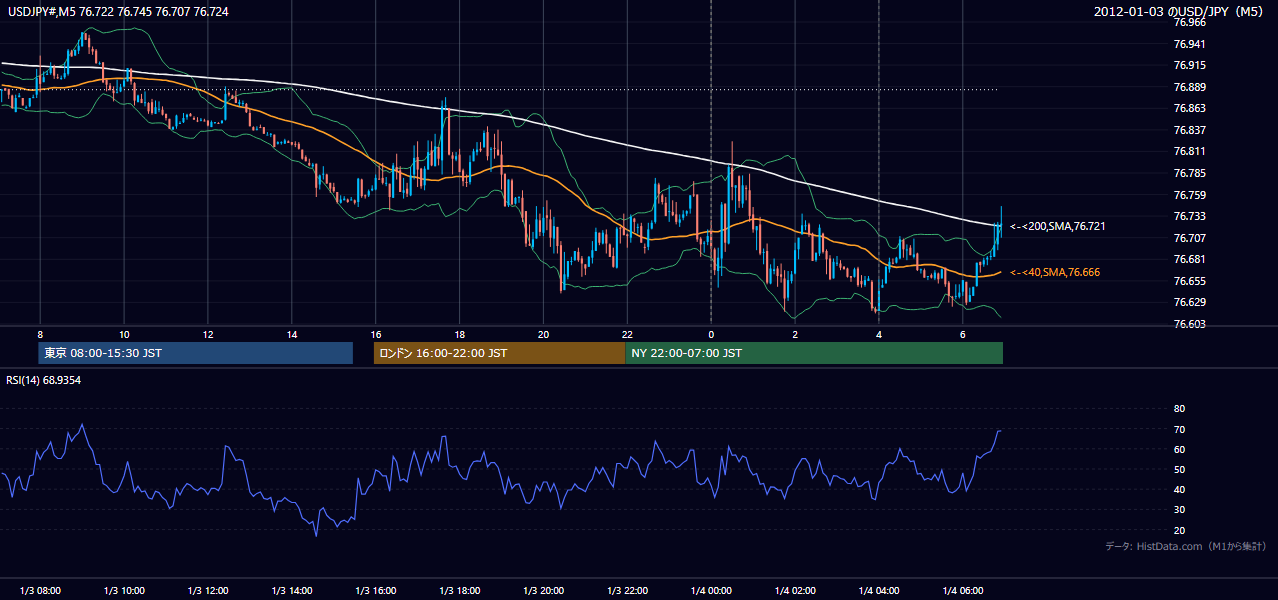The width and height of the screenshot is (1278, 600).
Task: Click RSI axis value 20
Action: pyautogui.click(x=1179, y=530)
